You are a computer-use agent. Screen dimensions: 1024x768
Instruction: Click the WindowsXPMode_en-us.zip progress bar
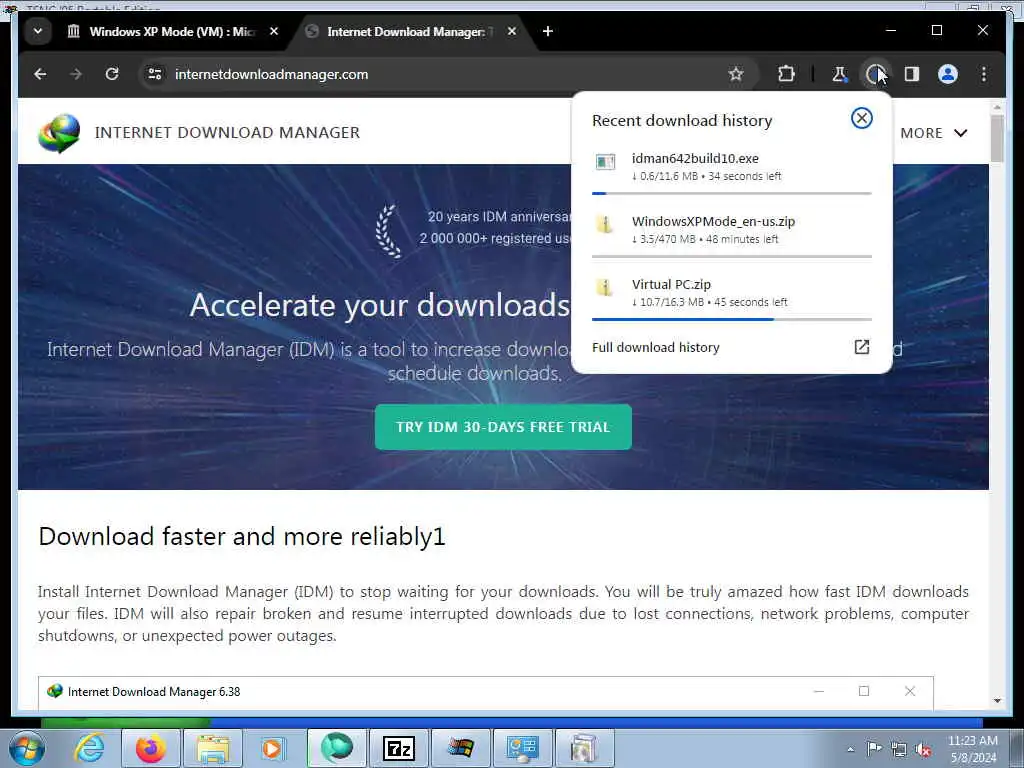tap(731, 257)
